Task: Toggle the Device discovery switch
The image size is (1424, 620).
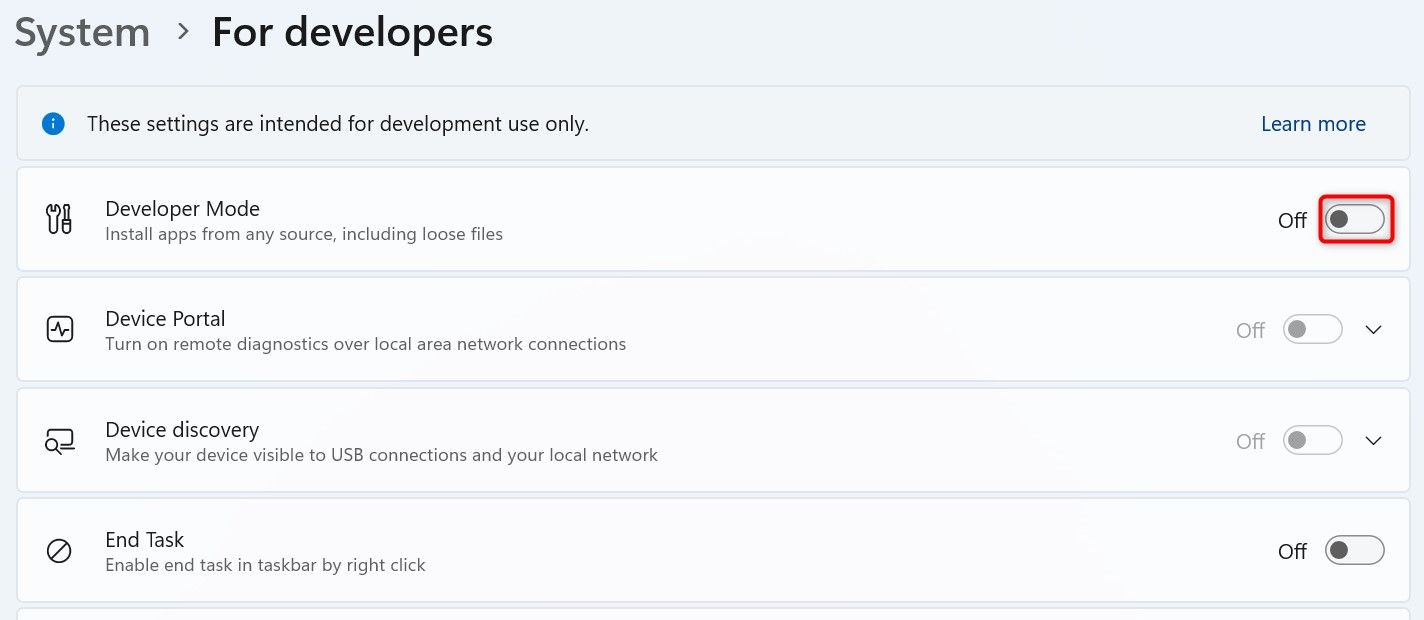Action: pyautogui.click(x=1312, y=441)
